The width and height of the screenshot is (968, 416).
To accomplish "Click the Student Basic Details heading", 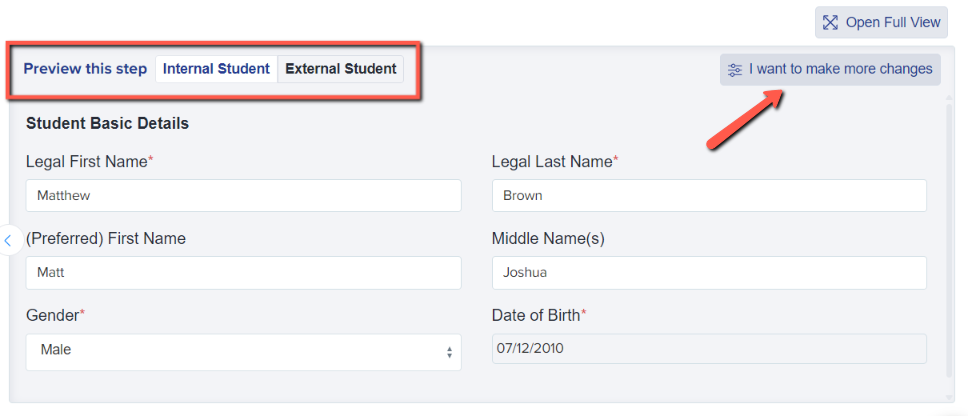I will (107, 124).
